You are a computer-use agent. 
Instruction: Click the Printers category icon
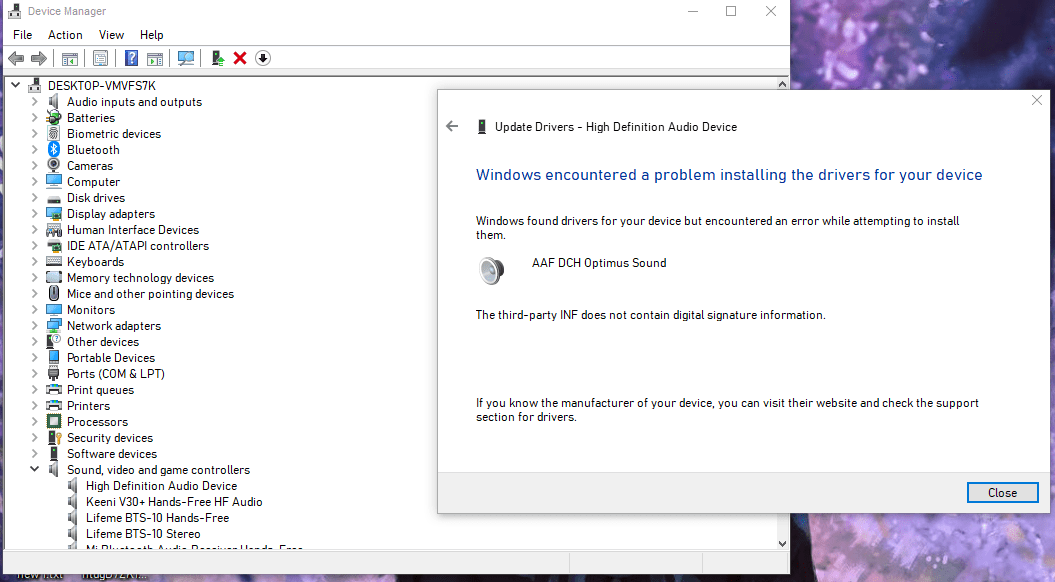(54, 406)
